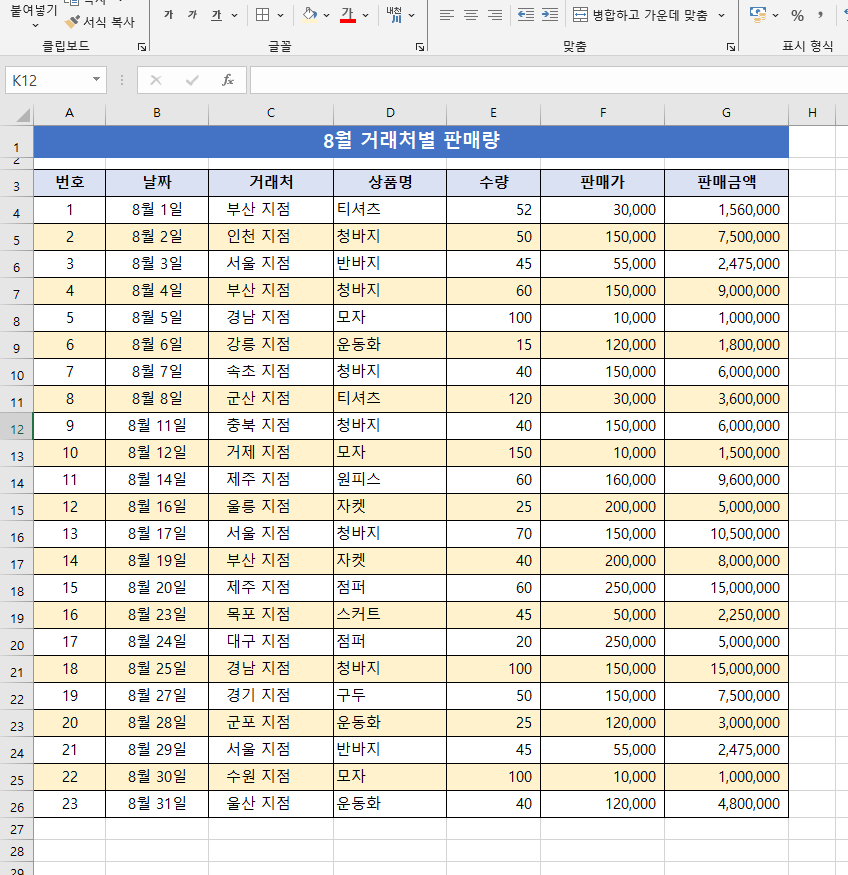Select the cell containing 10,500,000

[726, 534]
